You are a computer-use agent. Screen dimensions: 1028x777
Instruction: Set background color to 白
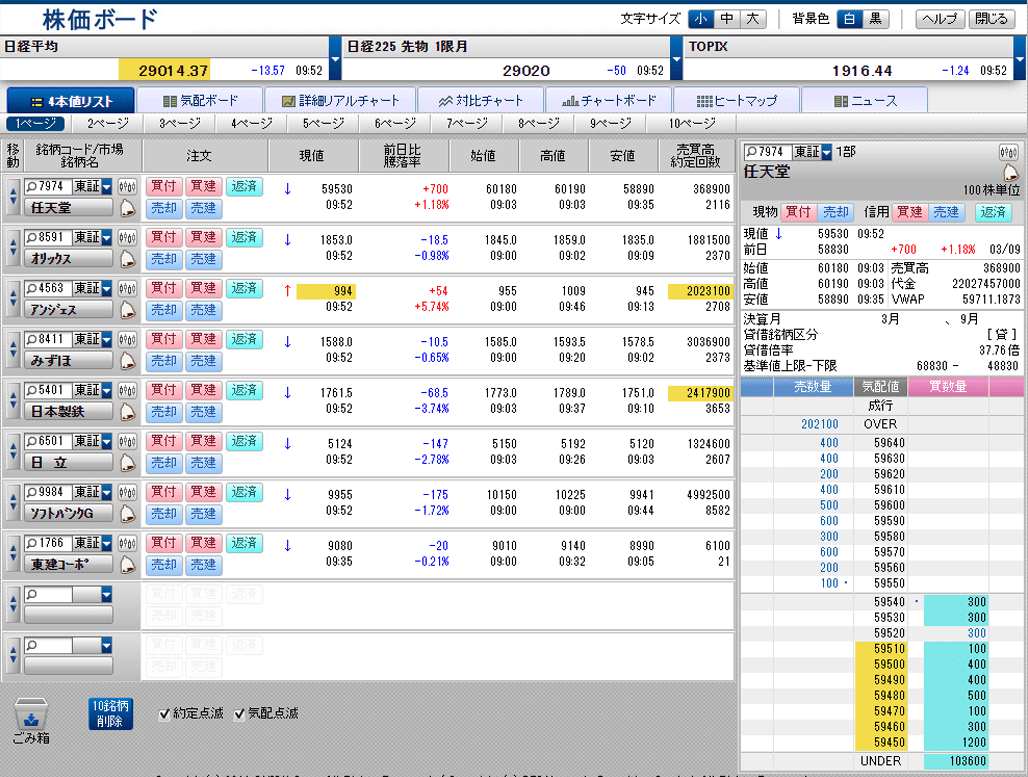pos(850,19)
